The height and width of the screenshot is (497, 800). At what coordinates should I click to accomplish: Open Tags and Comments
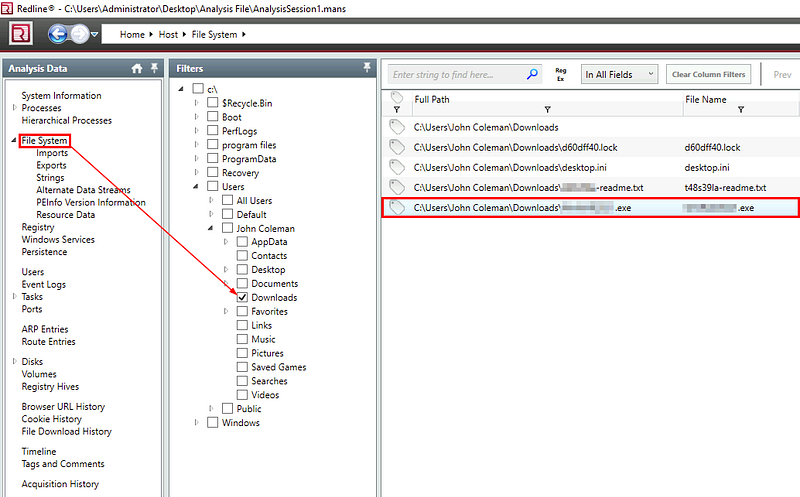63,464
